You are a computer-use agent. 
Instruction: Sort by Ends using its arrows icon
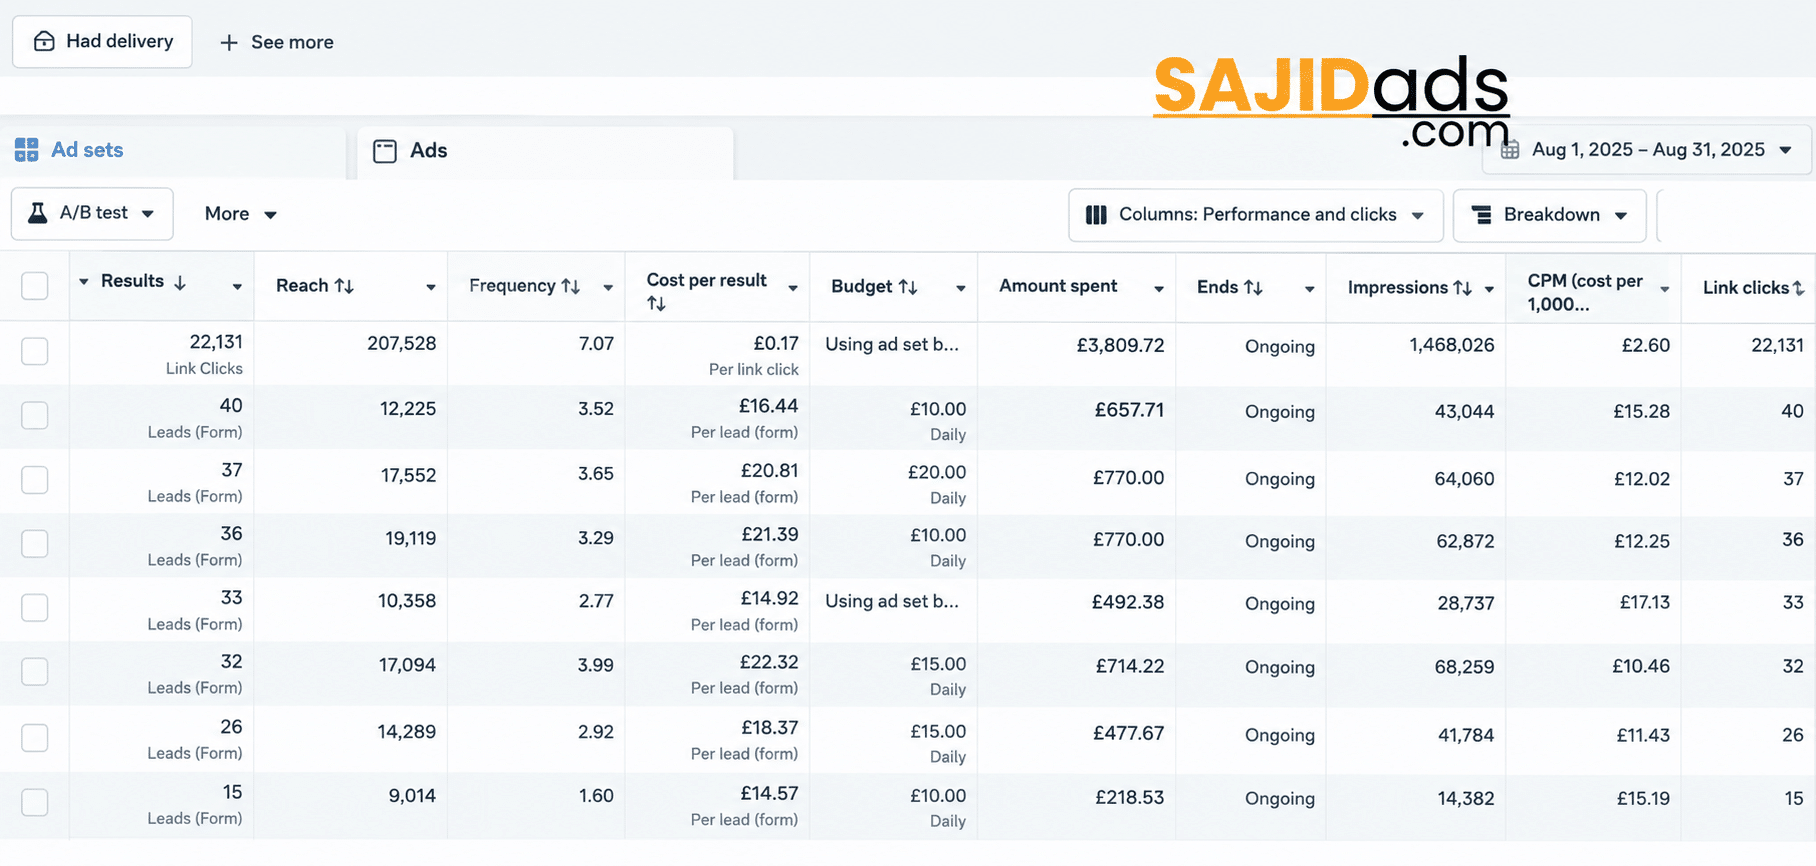1253,287
